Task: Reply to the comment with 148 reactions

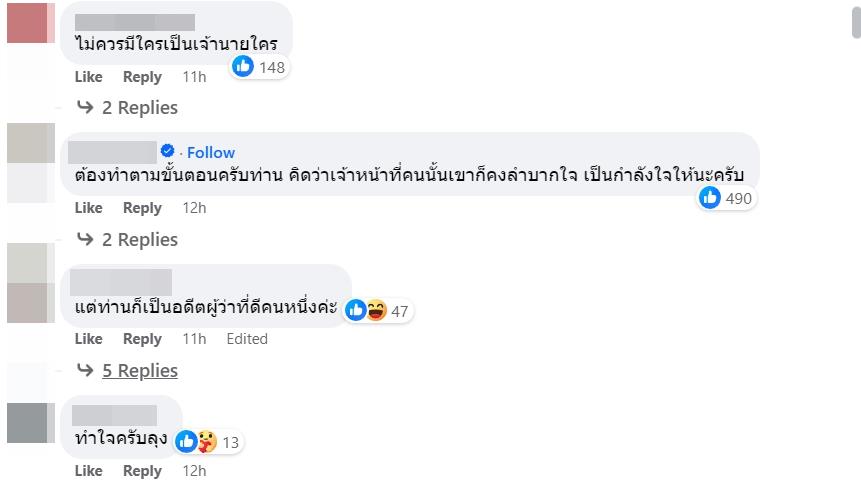Action: coord(142,77)
